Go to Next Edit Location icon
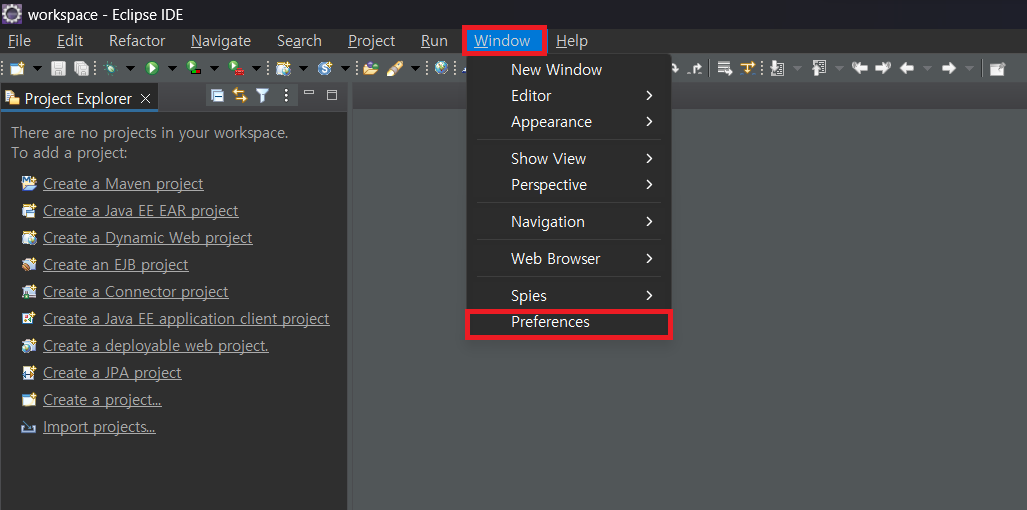Image resolution: width=1027 pixels, height=510 pixels. [883, 68]
